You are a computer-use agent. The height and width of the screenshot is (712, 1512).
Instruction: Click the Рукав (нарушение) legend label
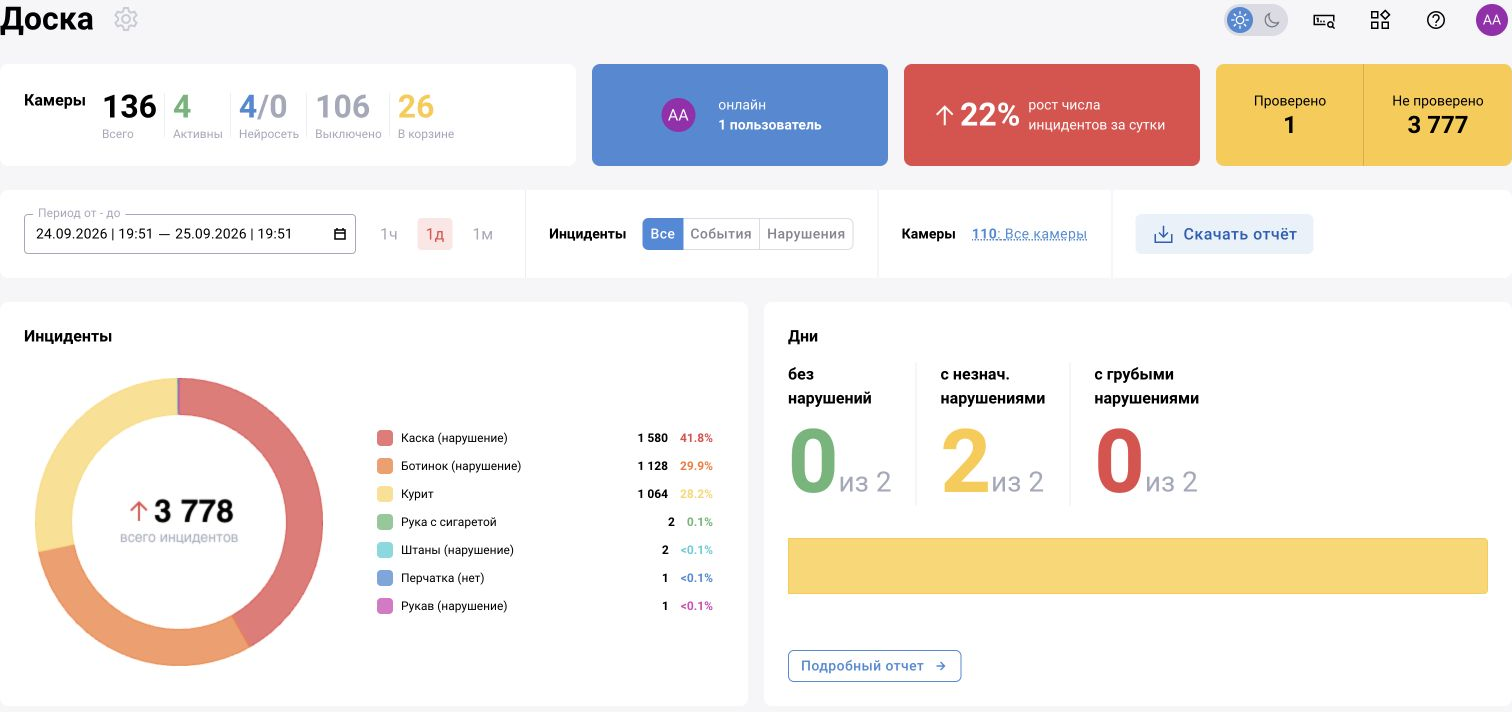coord(454,606)
